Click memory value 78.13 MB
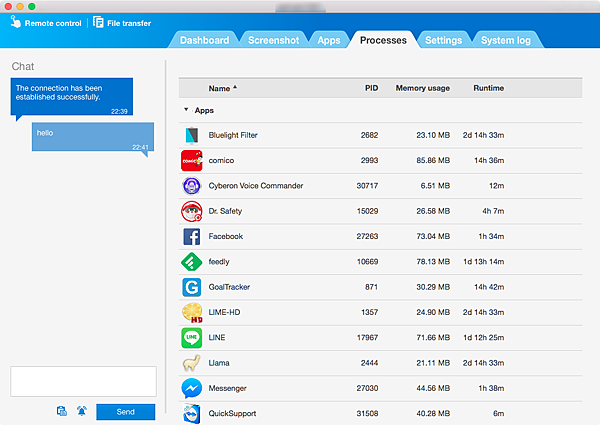This screenshot has width=600, height=425. click(433, 262)
